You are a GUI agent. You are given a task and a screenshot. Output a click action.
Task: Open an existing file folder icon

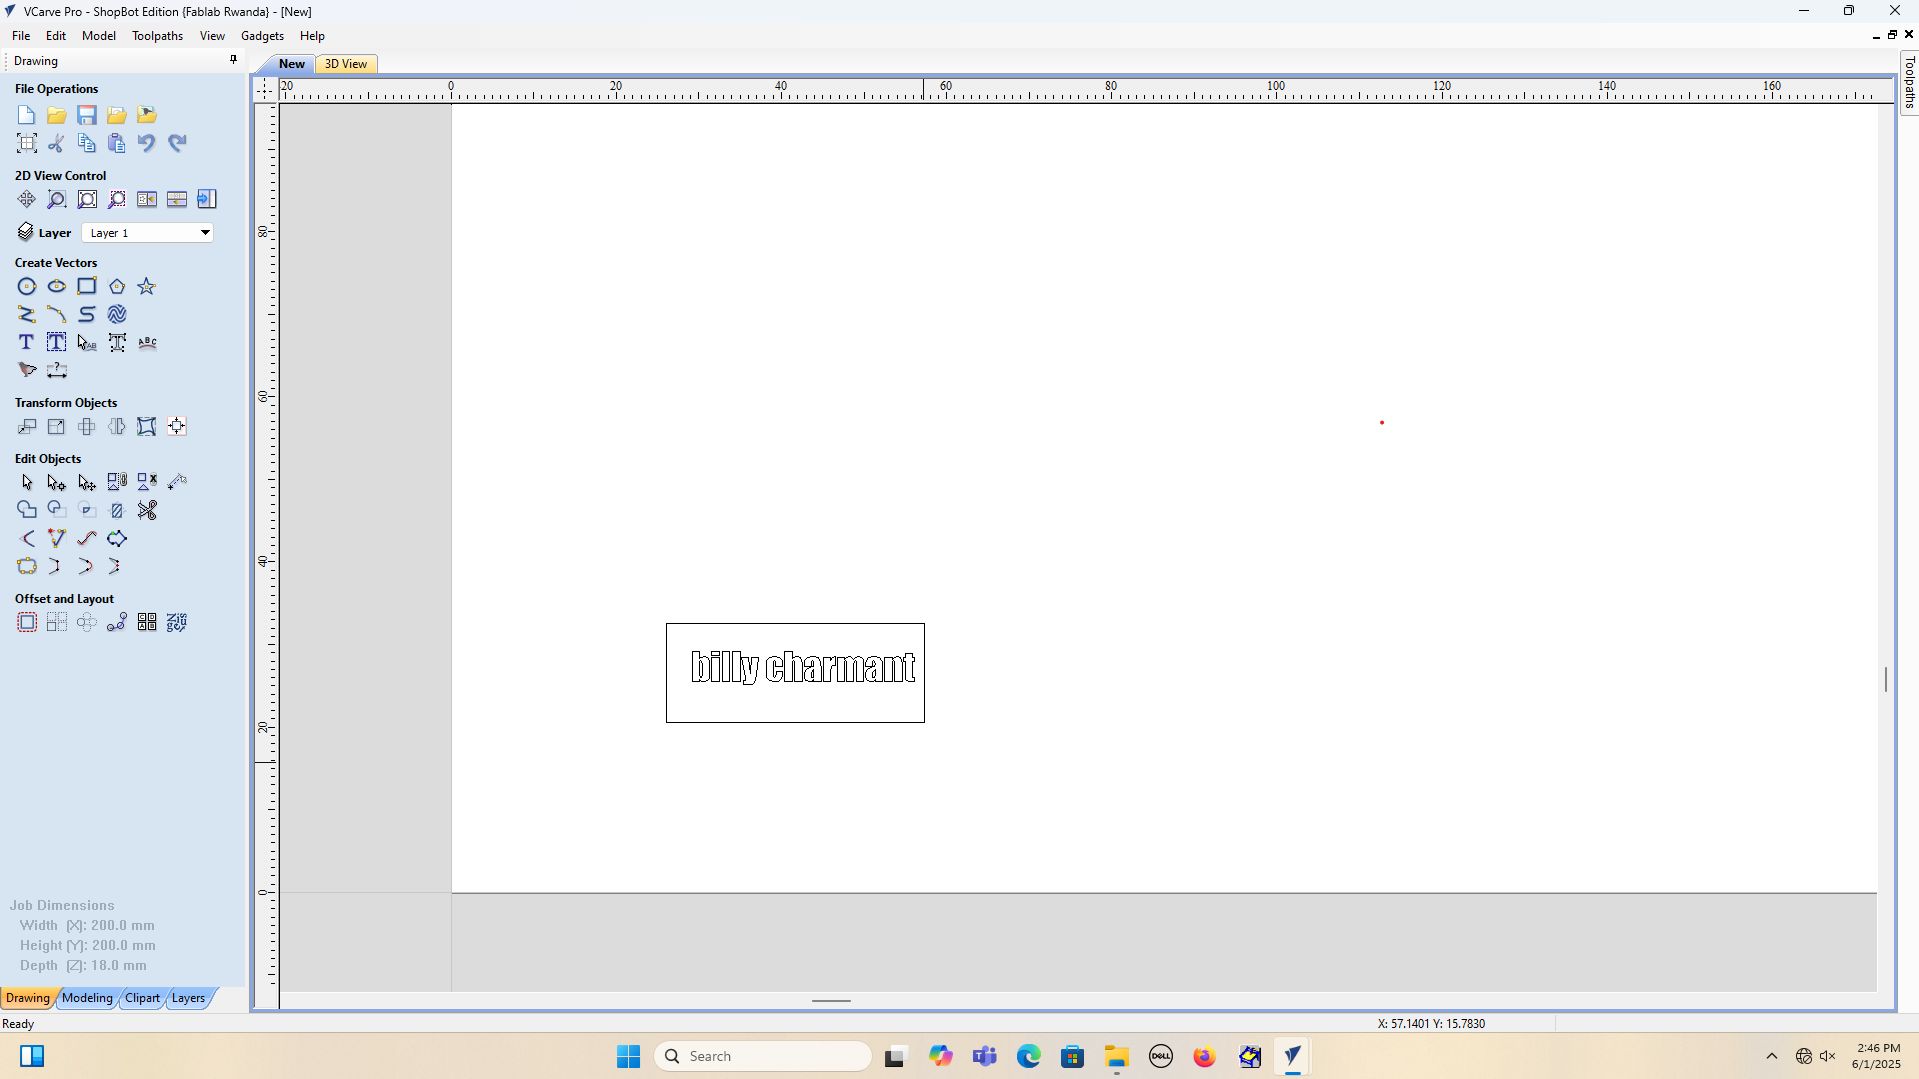(x=57, y=115)
